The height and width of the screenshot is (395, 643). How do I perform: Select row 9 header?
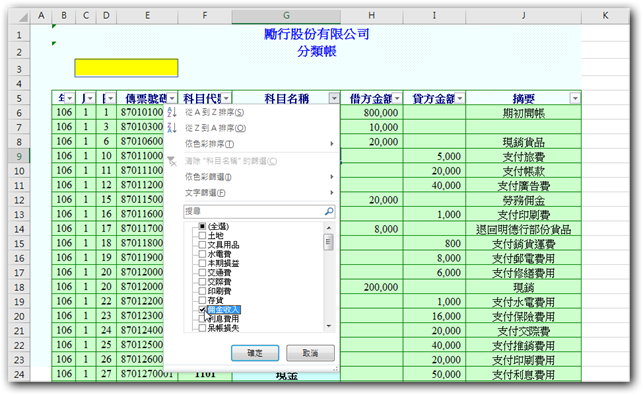tap(19, 156)
